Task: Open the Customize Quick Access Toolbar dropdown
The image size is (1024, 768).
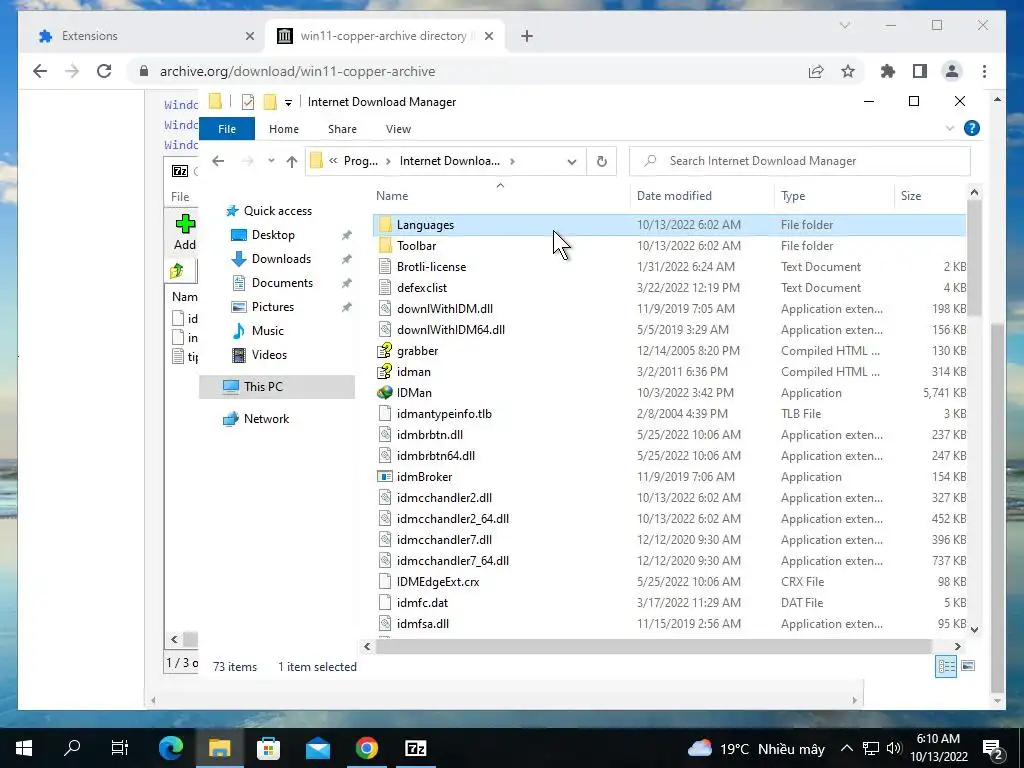Action: pos(288,103)
